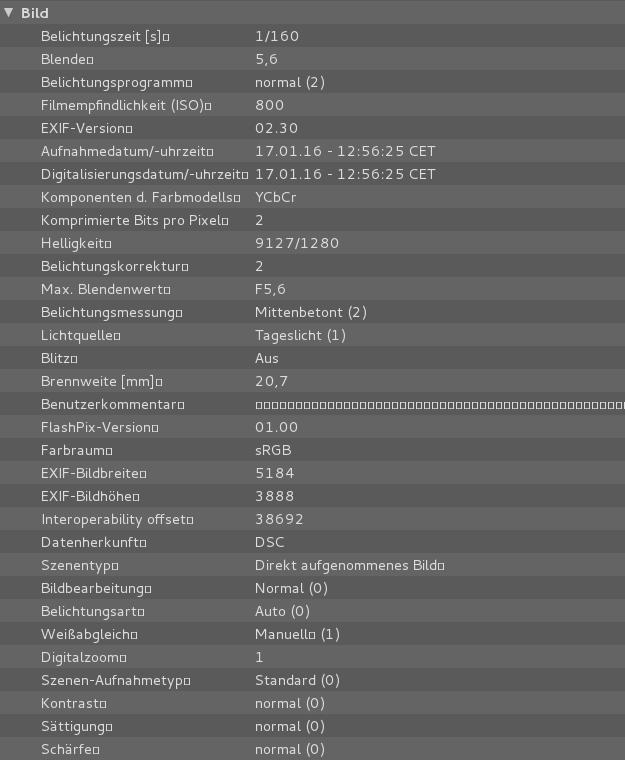Screen dimensions: 625x760
Task: Select the EXIF-Version value 02.30
Action: 275,128
